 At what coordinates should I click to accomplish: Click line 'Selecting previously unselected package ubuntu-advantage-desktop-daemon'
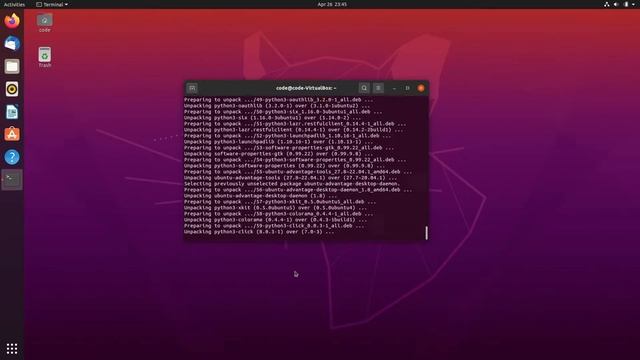click(292, 184)
